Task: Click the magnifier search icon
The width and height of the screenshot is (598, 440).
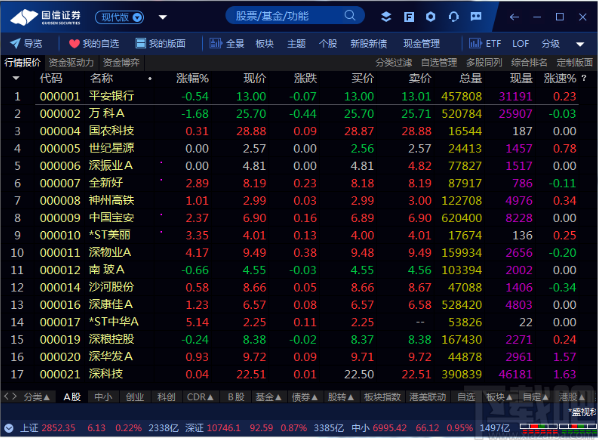Action: click(349, 15)
